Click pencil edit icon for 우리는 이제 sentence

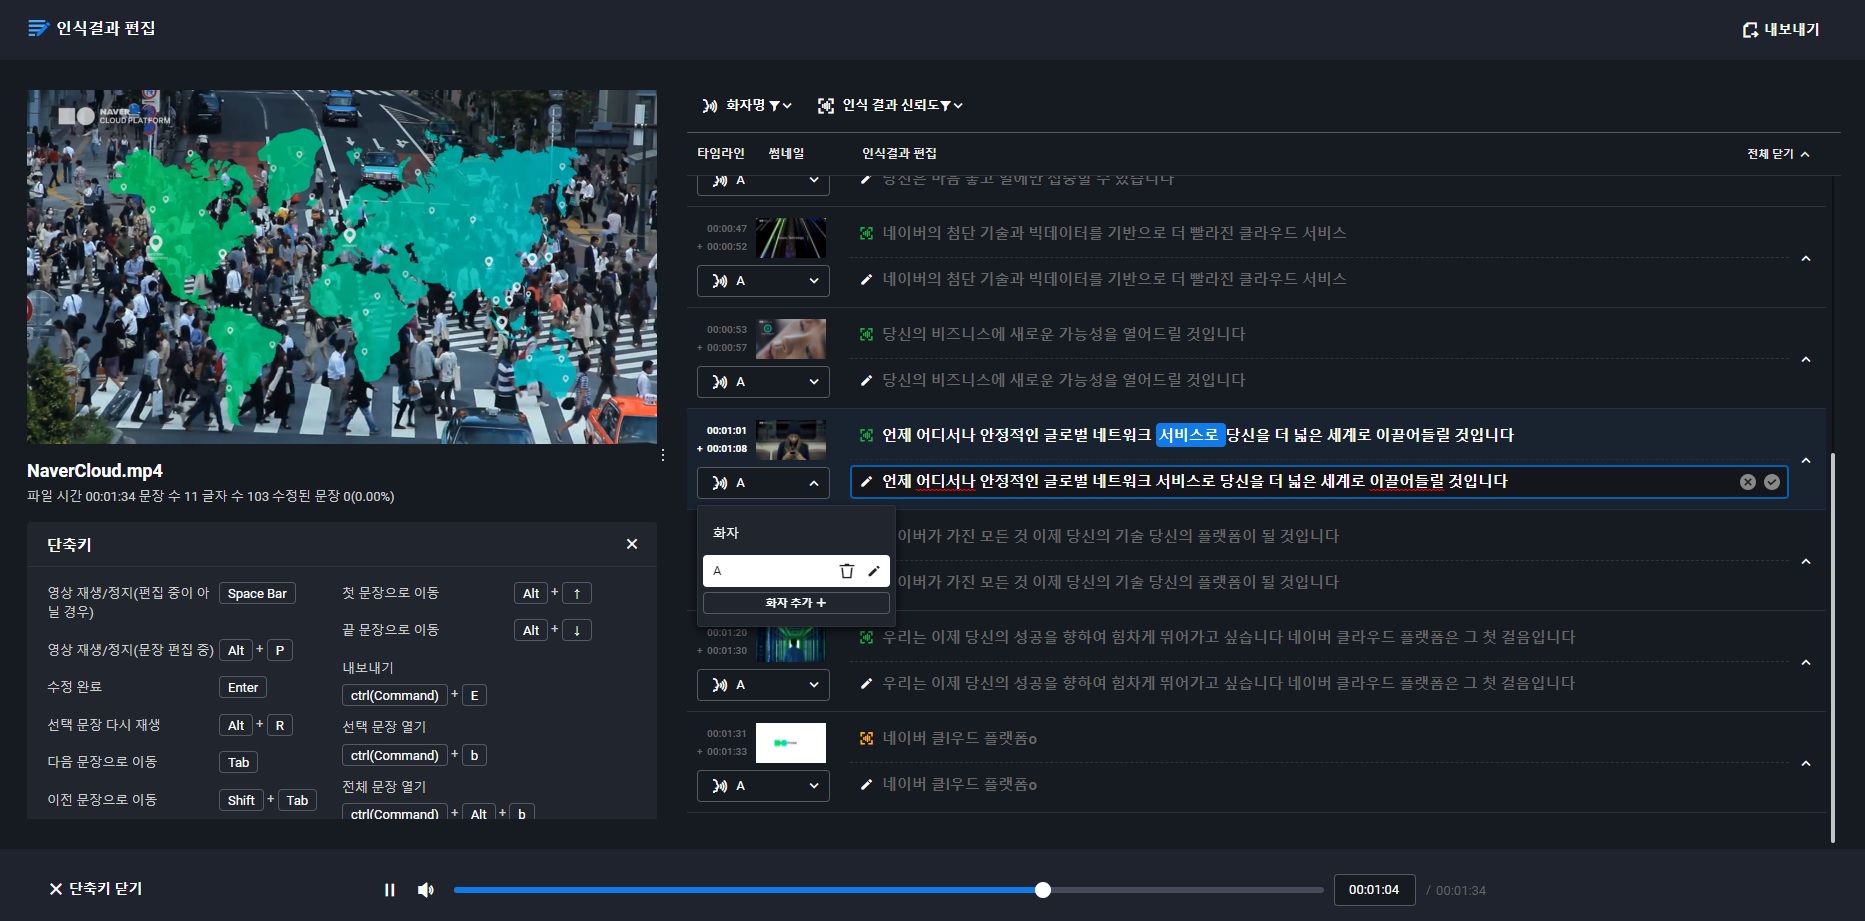866,683
